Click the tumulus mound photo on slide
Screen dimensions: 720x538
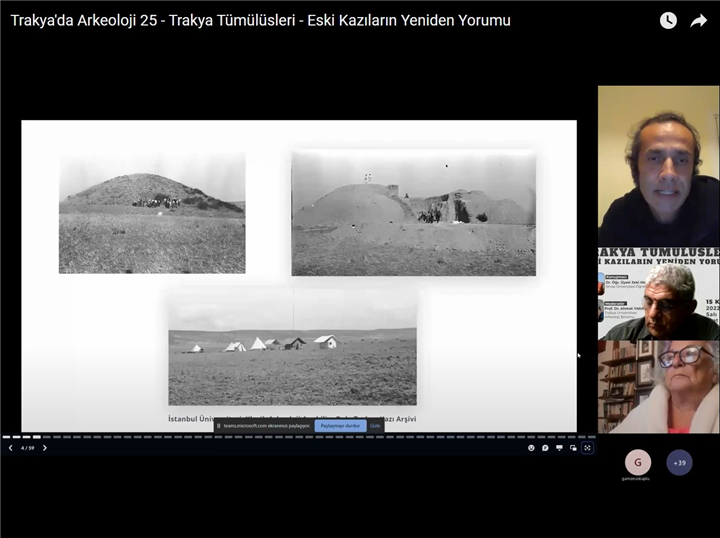[152, 213]
